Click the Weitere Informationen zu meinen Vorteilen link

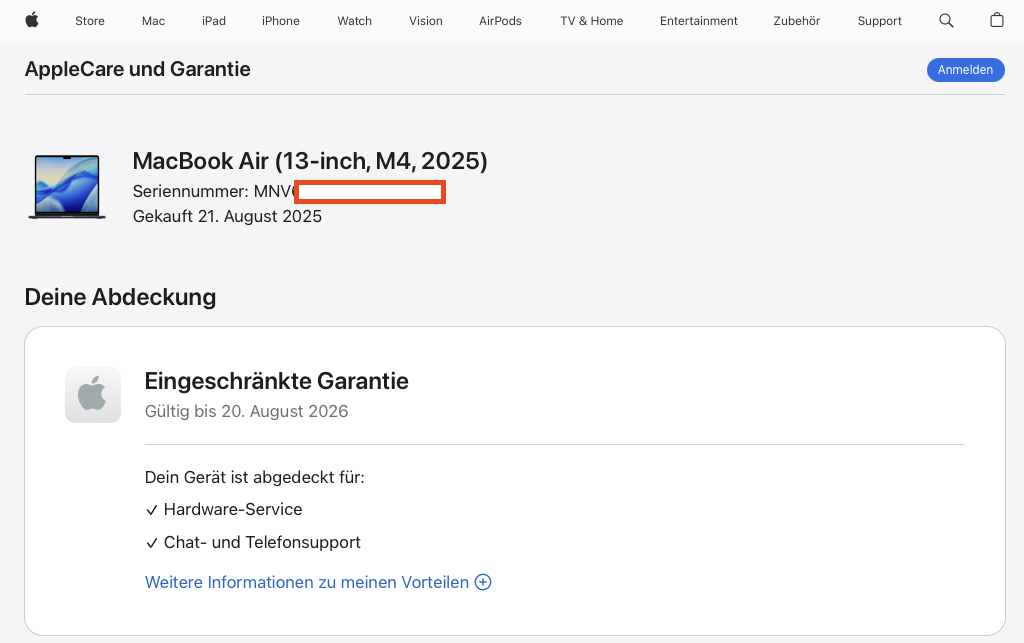pos(307,582)
